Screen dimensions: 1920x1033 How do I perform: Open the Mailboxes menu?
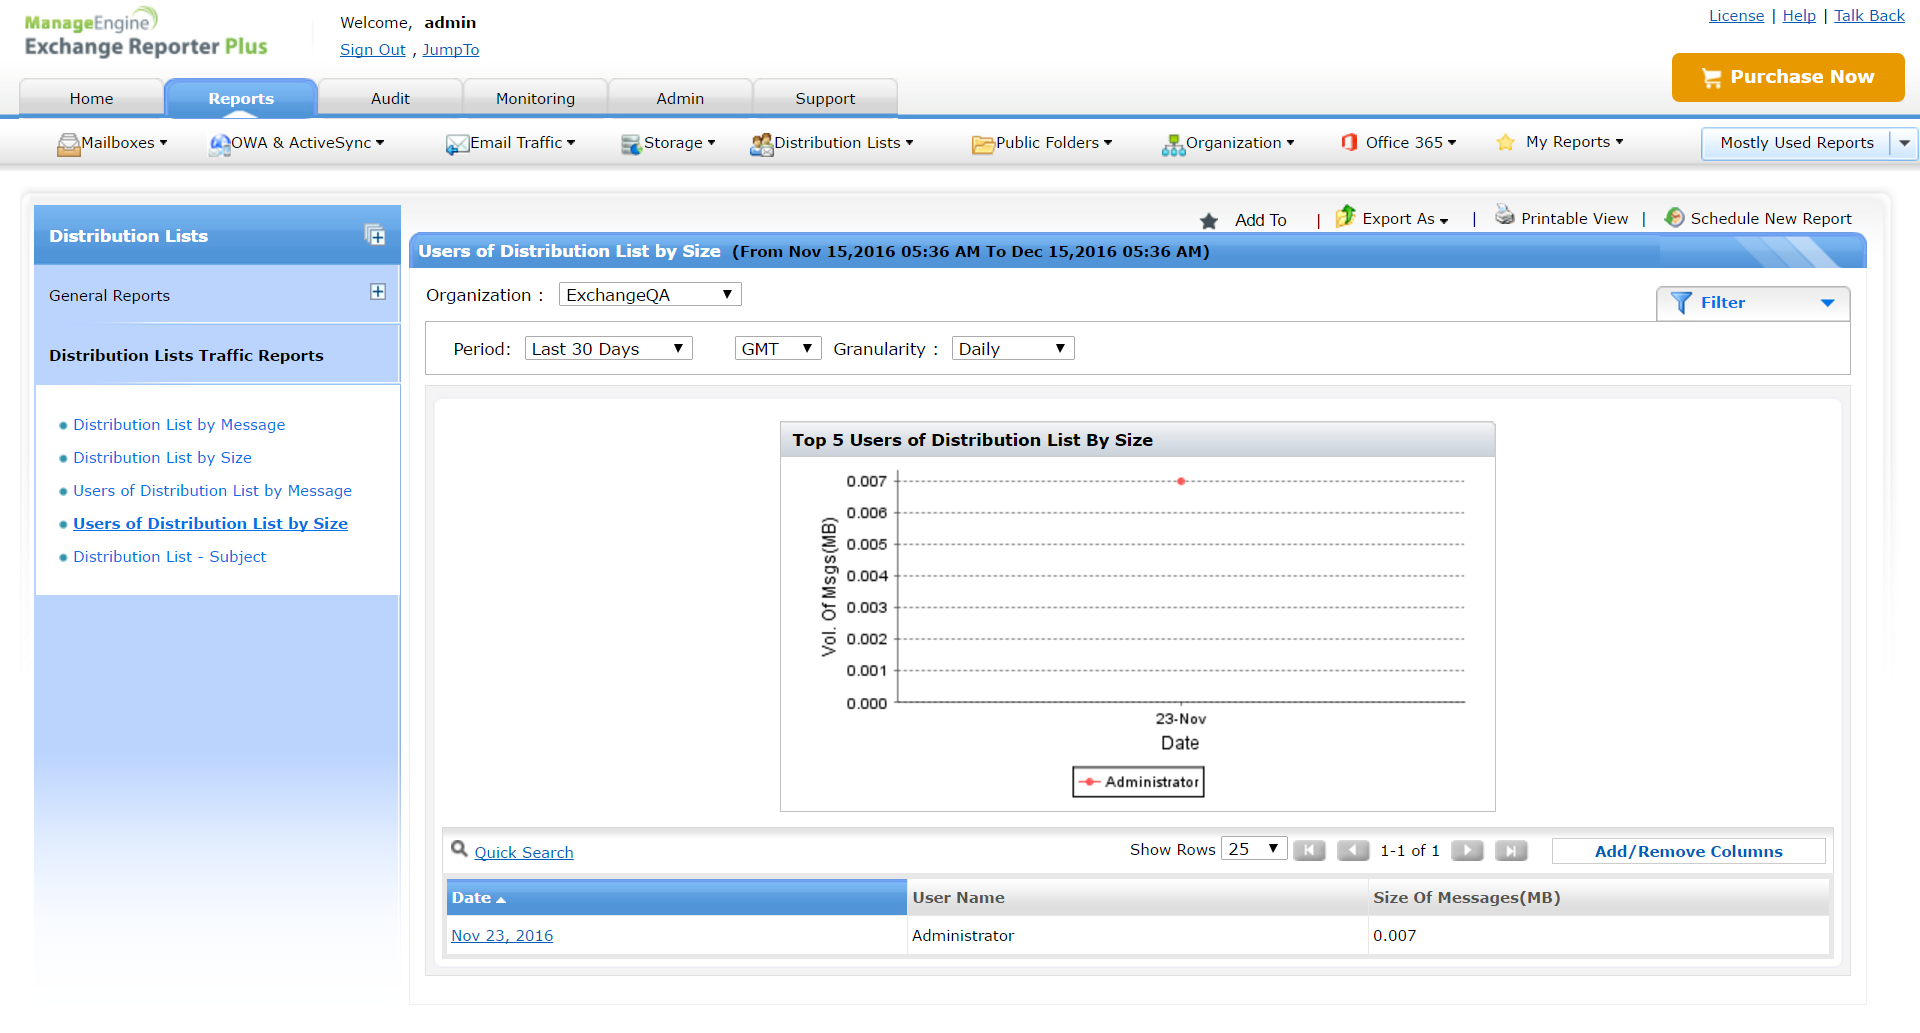click(x=112, y=143)
